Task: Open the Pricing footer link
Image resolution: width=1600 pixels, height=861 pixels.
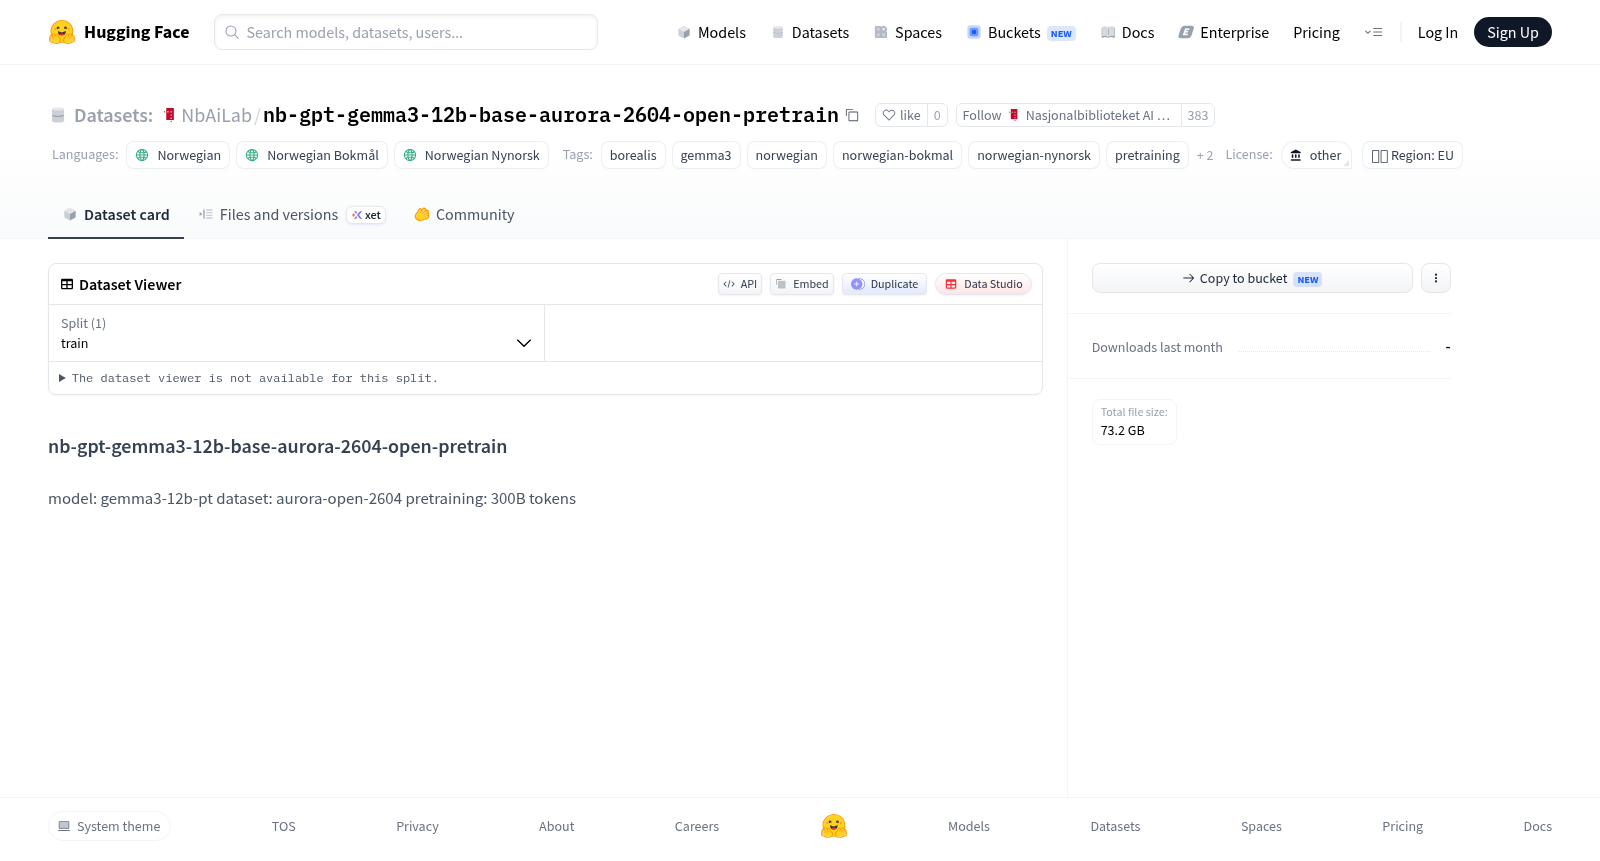Action: pyautogui.click(x=1402, y=826)
